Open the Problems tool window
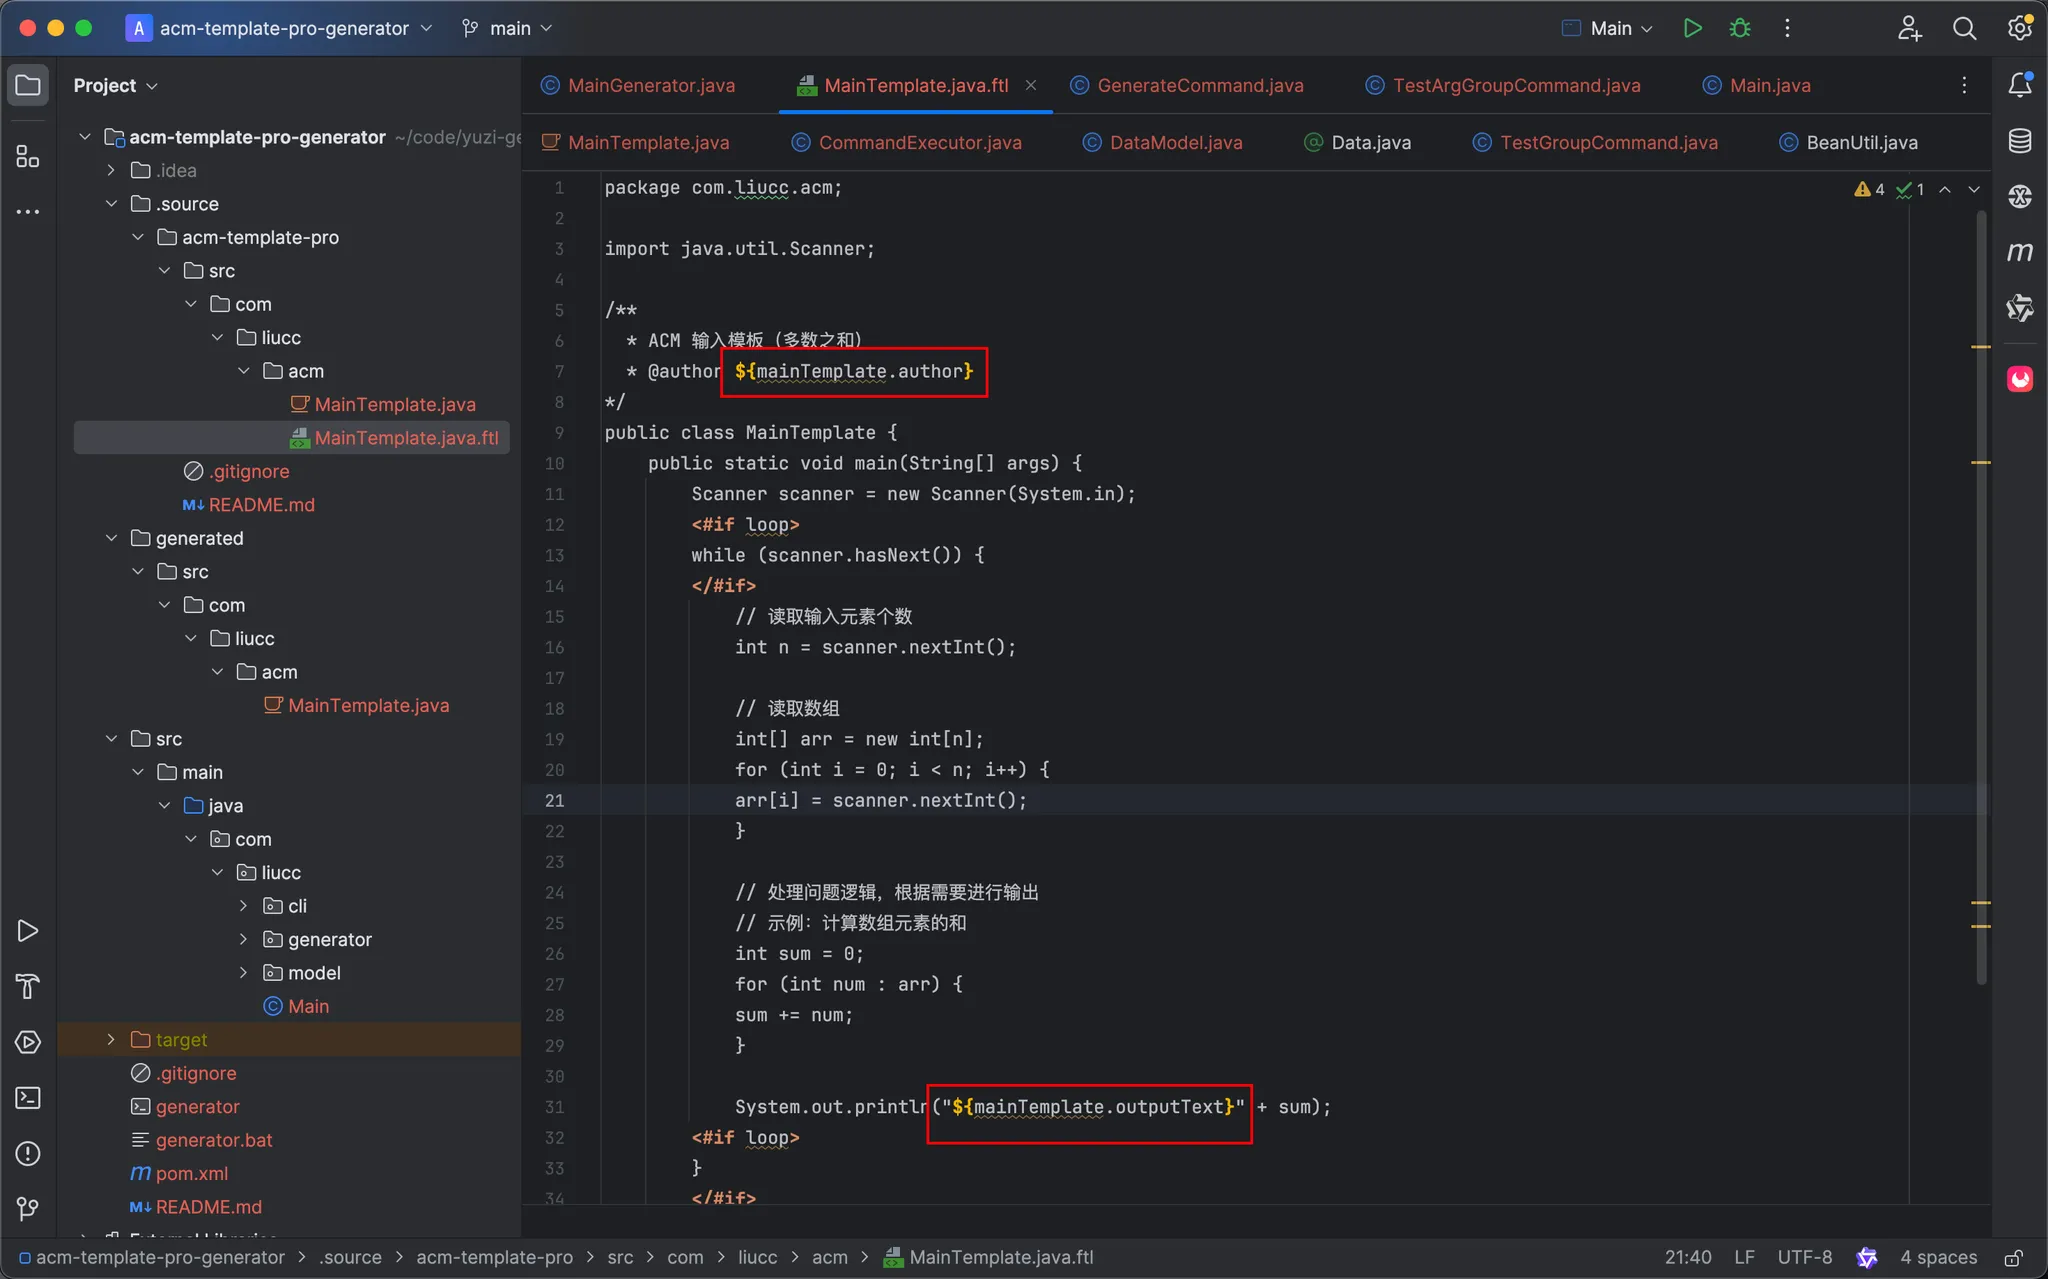 pos(28,1153)
